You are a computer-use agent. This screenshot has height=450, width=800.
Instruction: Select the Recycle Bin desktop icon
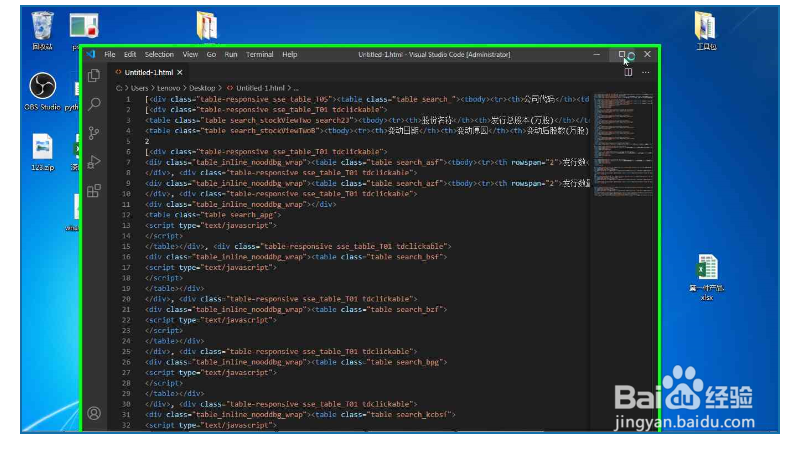[x=42, y=30]
